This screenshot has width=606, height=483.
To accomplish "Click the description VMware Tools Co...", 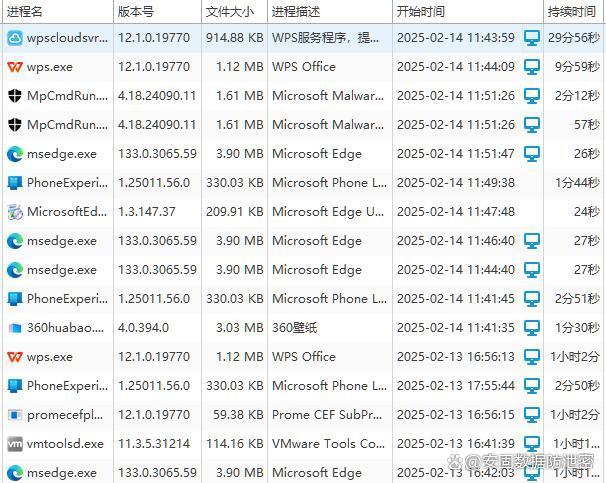I will [x=329, y=444].
